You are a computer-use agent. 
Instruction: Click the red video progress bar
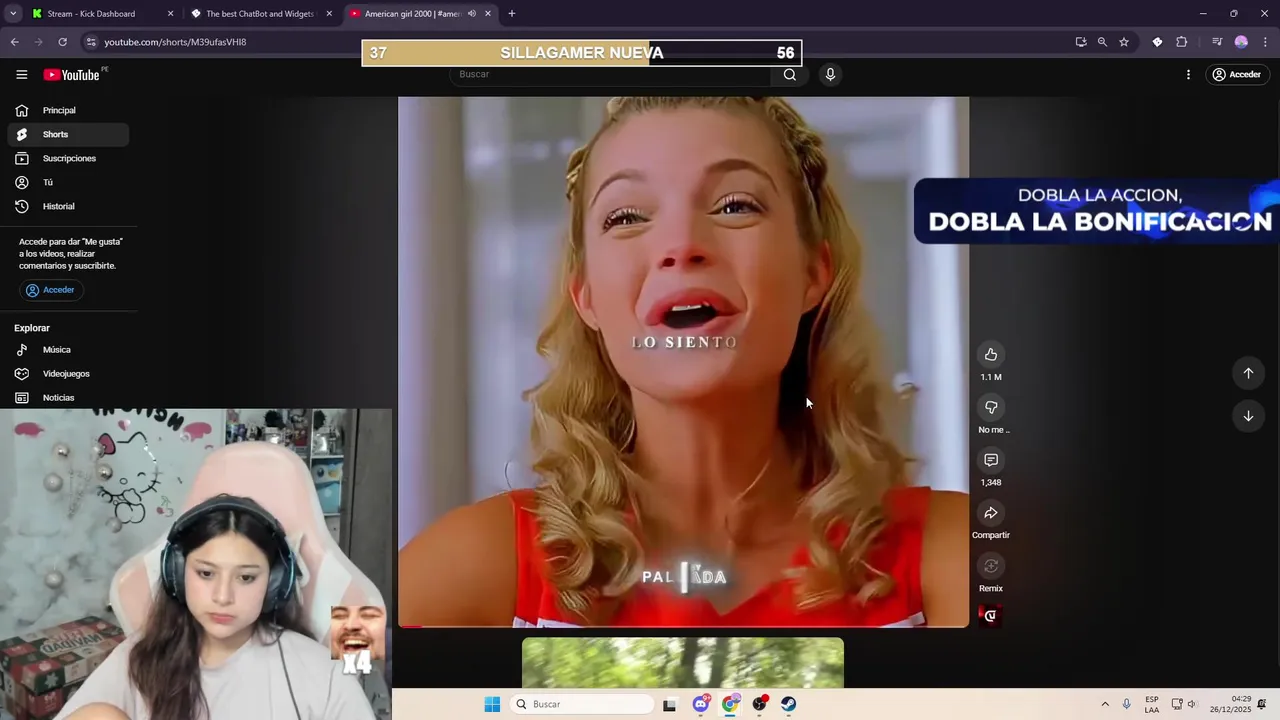tap(683, 626)
